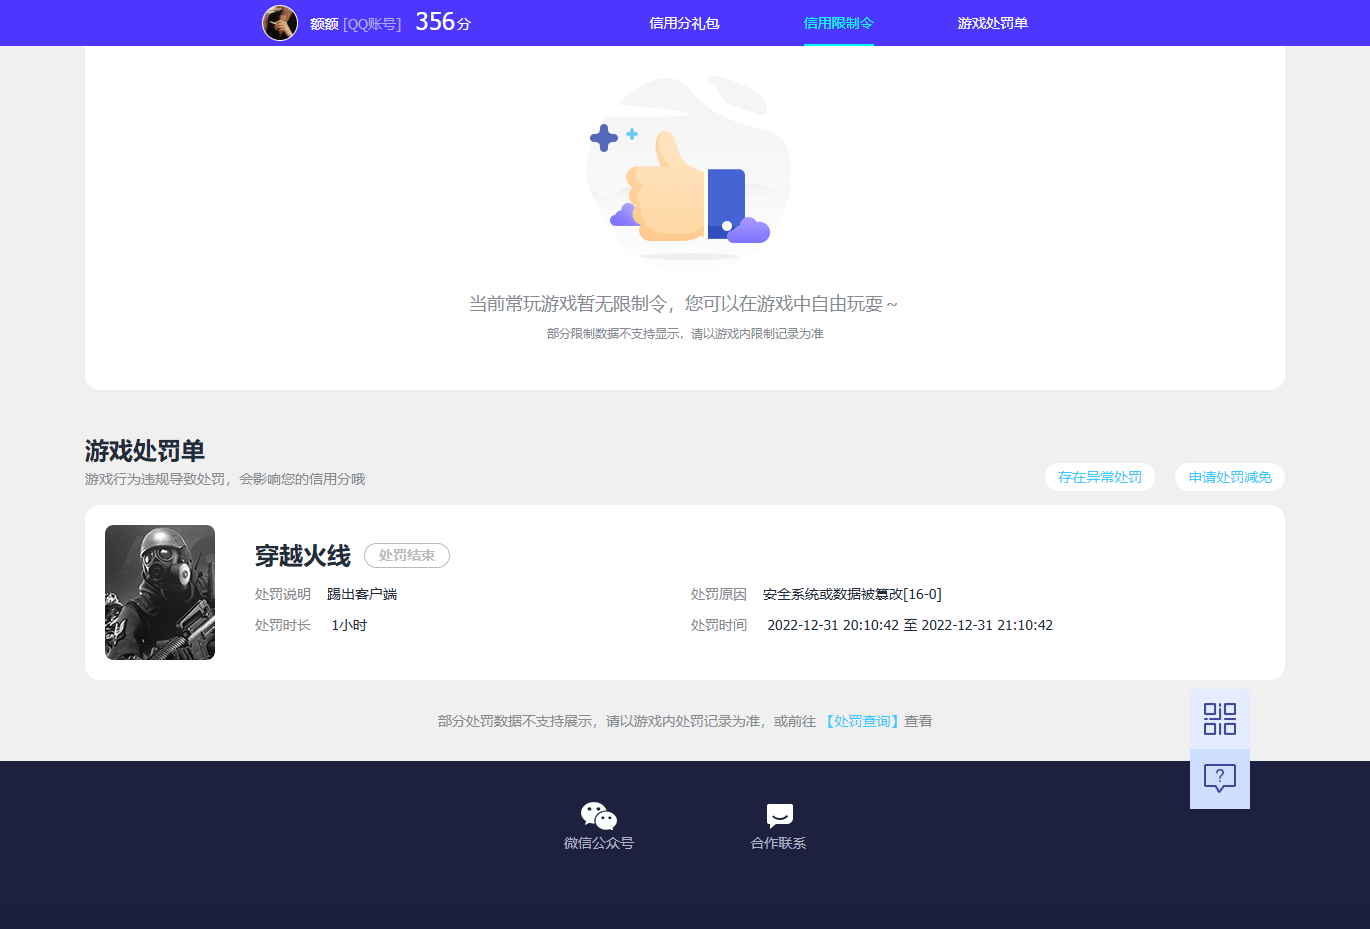This screenshot has width=1370, height=929.
Task: Click the help question-mark chat icon
Action: click(1219, 778)
